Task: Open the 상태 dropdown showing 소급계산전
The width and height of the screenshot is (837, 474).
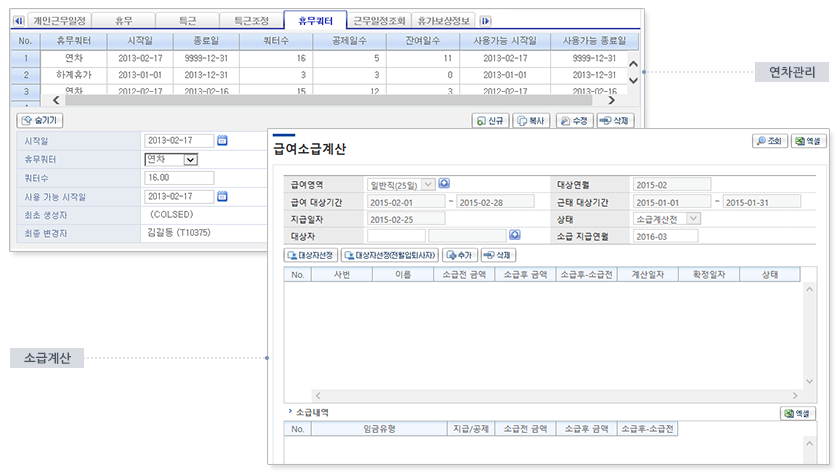Action: point(694,218)
